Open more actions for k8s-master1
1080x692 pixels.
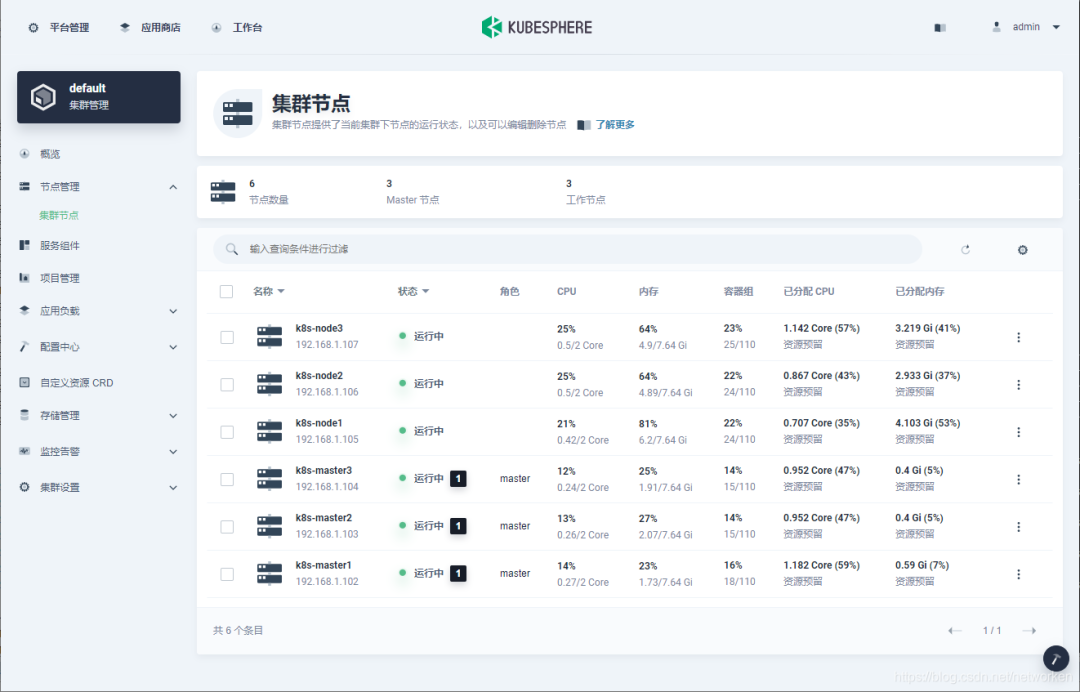click(x=1019, y=574)
